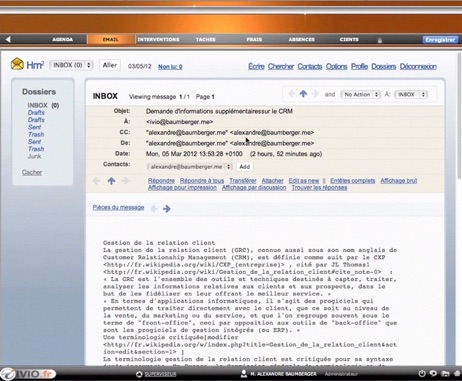The image size is (462, 381).
Task: Click the back arrow in the top navigation bar
Action: point(8,39)
